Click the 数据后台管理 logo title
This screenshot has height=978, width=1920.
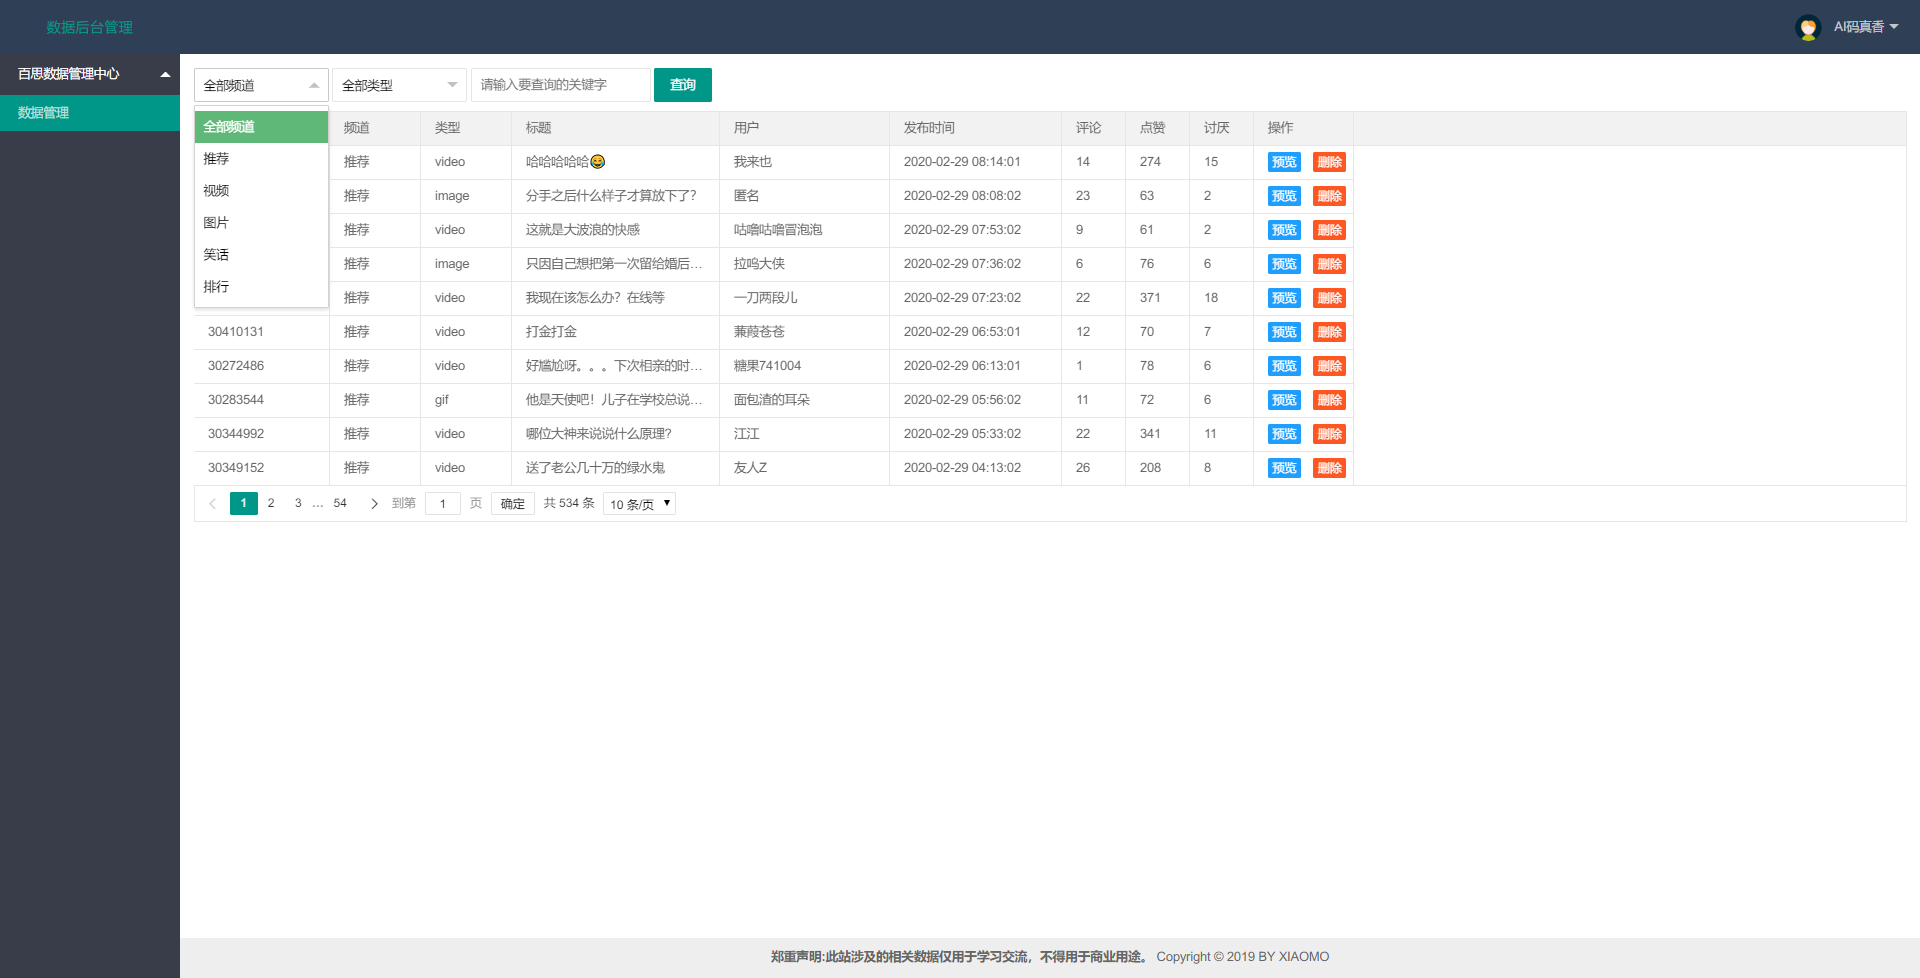pyautogui.click(x=89, y=27)
